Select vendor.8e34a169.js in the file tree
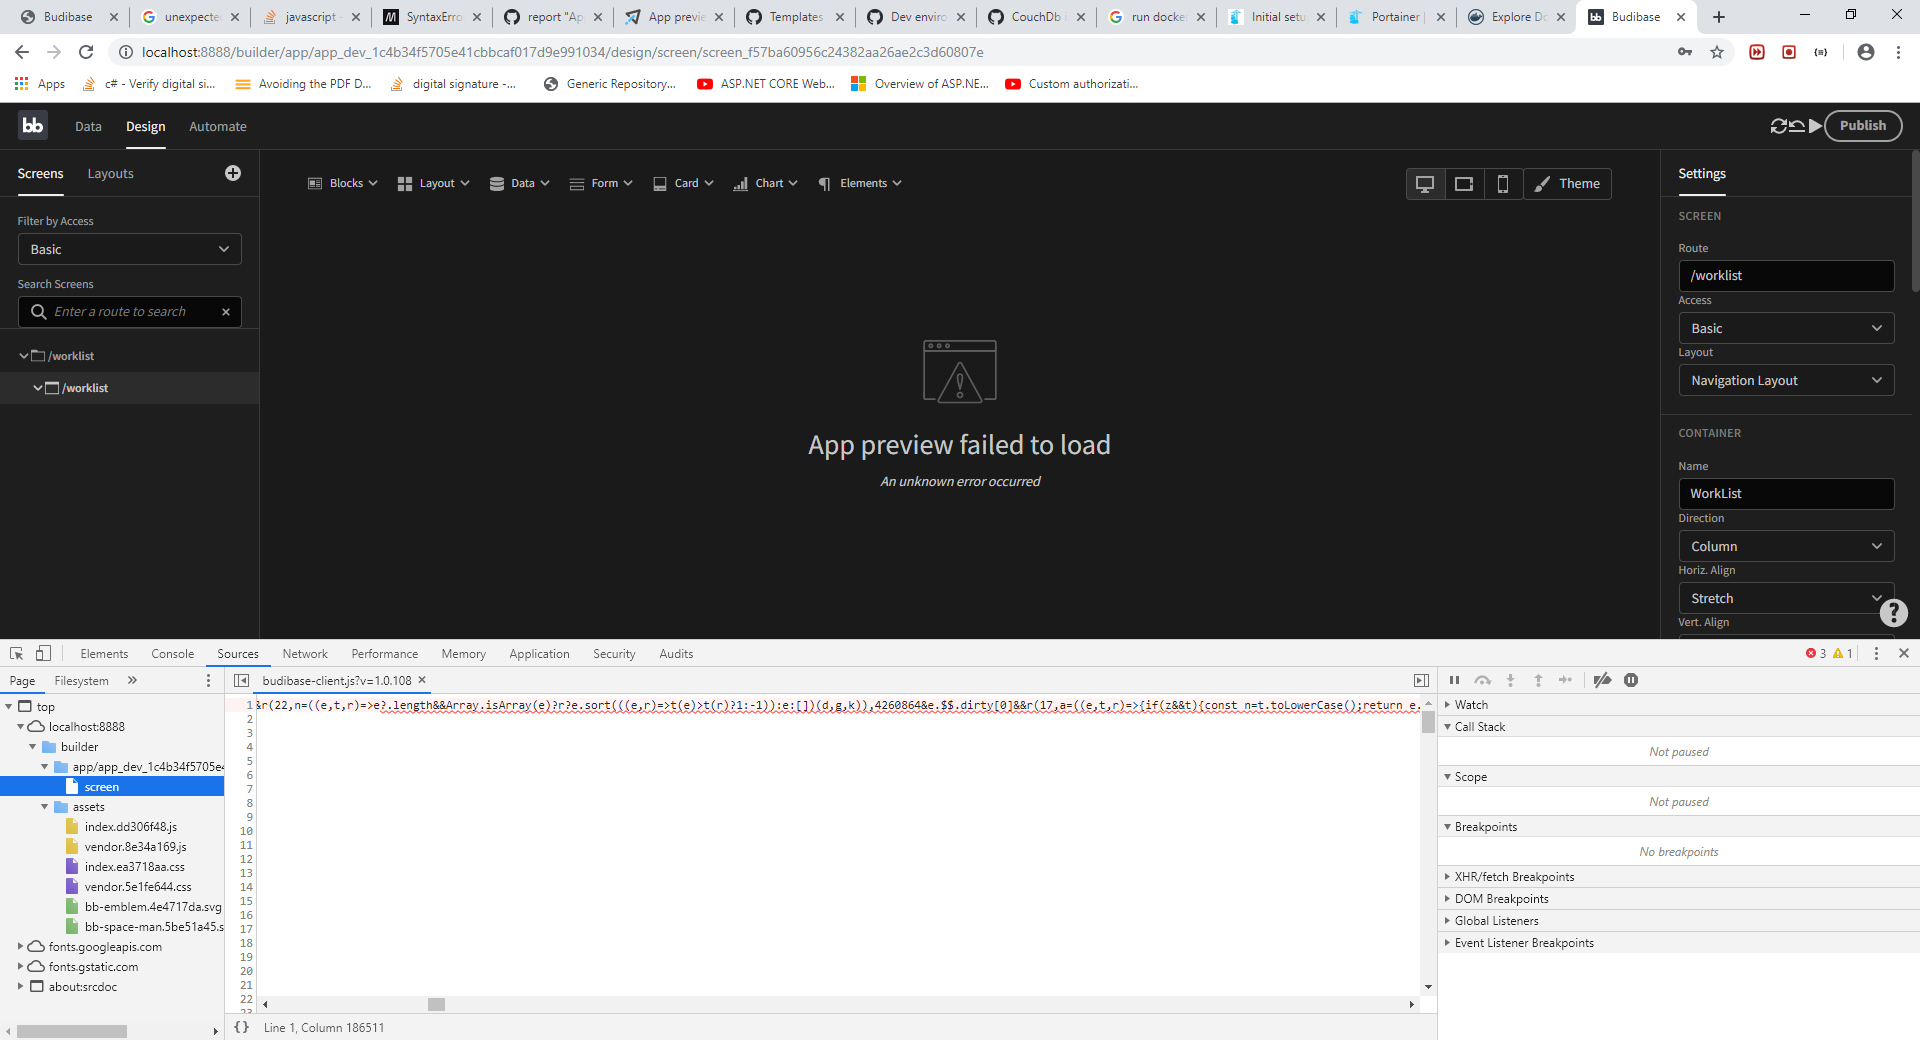Screen dimensions: 1920x1040 135,847
